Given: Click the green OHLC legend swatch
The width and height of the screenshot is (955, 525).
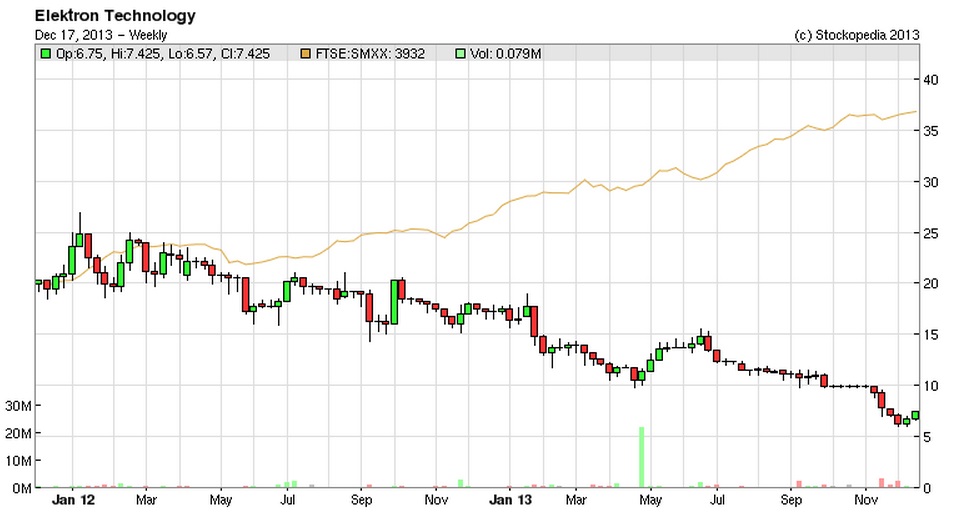Looking at the screenshot, I should click(45, 54).
